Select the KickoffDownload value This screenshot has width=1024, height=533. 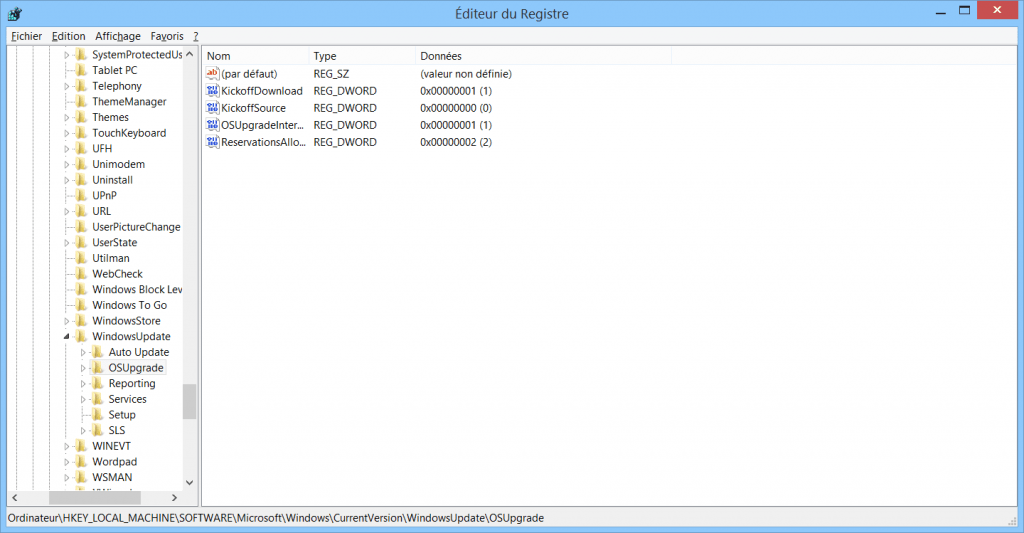pyautogui.click(x=262, y=91)
